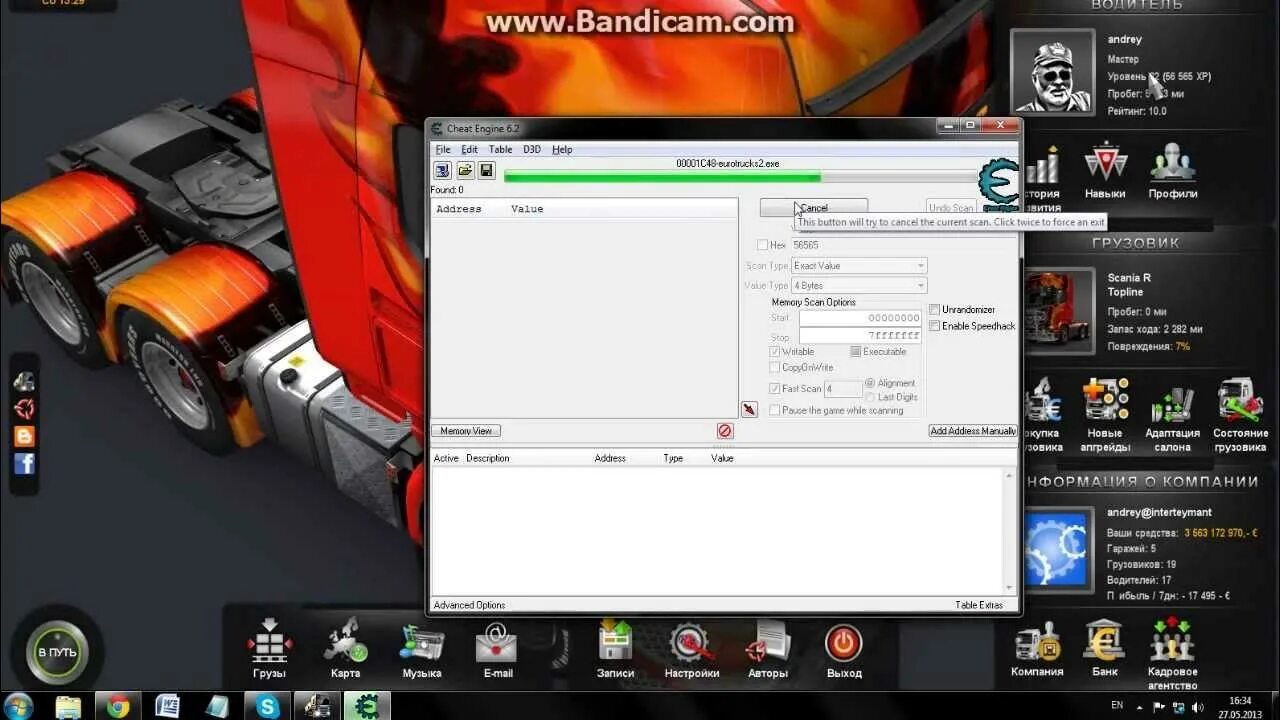
Task: Open the D3D menu
Action: (532, 149)
